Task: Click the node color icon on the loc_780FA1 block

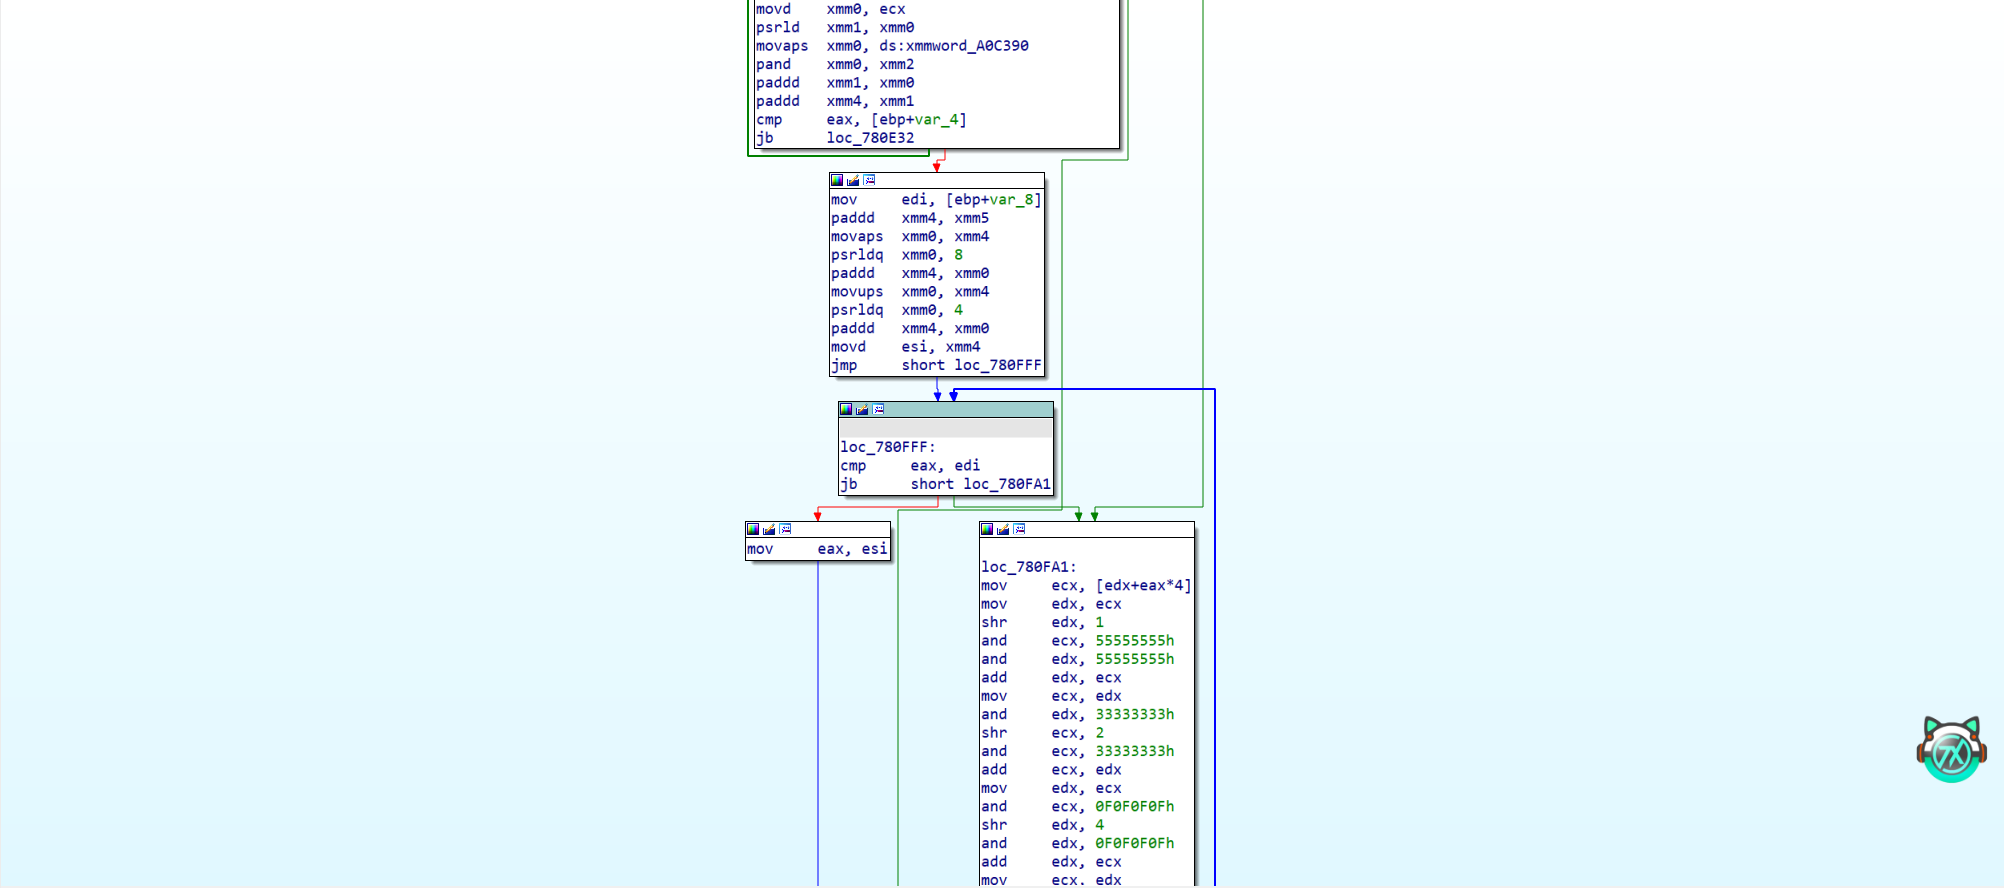Action: pos(987,529)
